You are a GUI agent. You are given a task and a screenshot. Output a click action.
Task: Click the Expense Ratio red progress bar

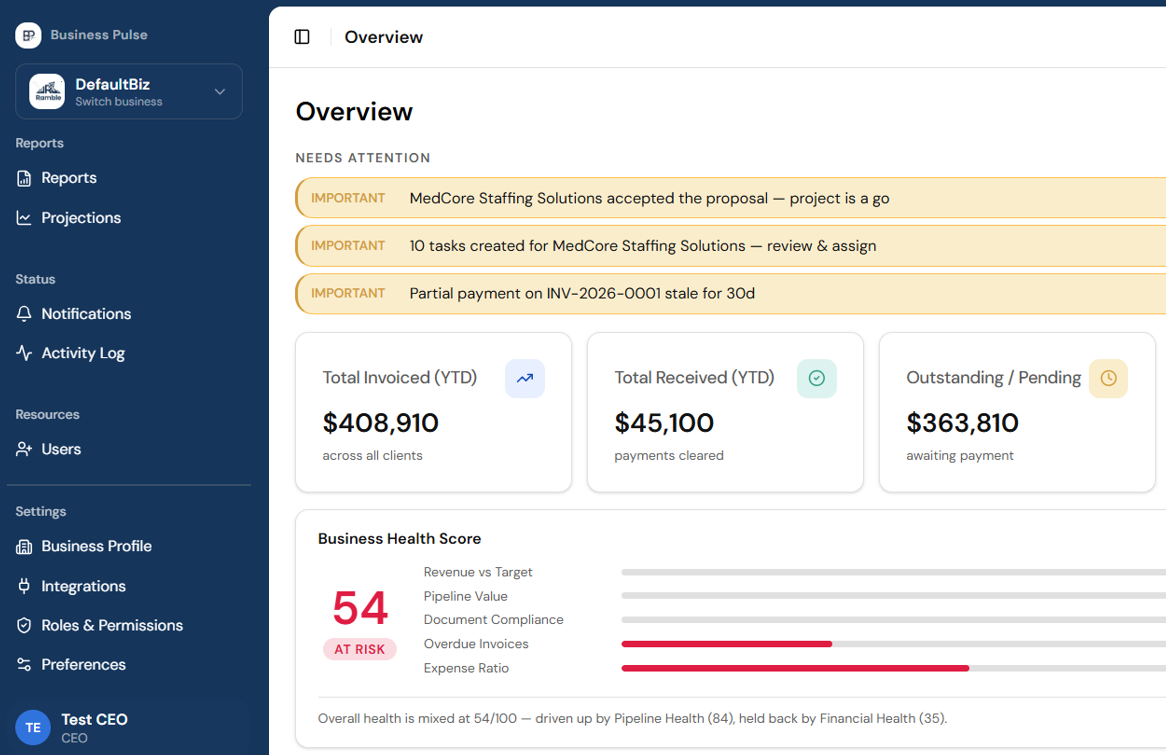click(x=795, y=668)
